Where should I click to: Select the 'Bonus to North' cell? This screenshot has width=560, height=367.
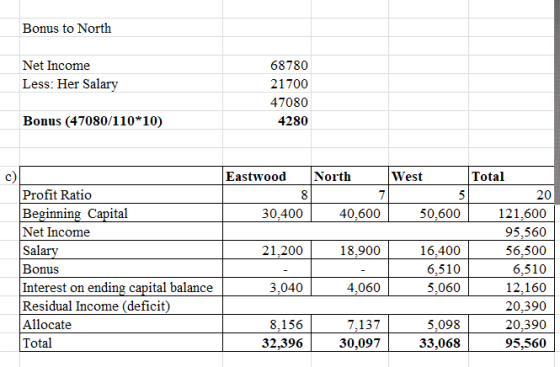coord(121,28)
